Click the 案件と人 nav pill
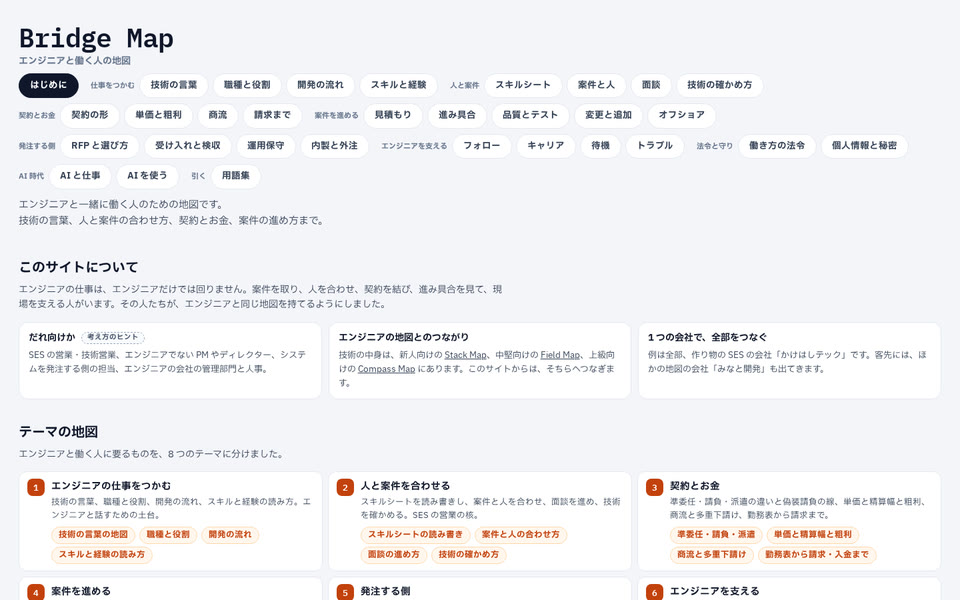This screenshot has height=600, width=960. point(596,85)
